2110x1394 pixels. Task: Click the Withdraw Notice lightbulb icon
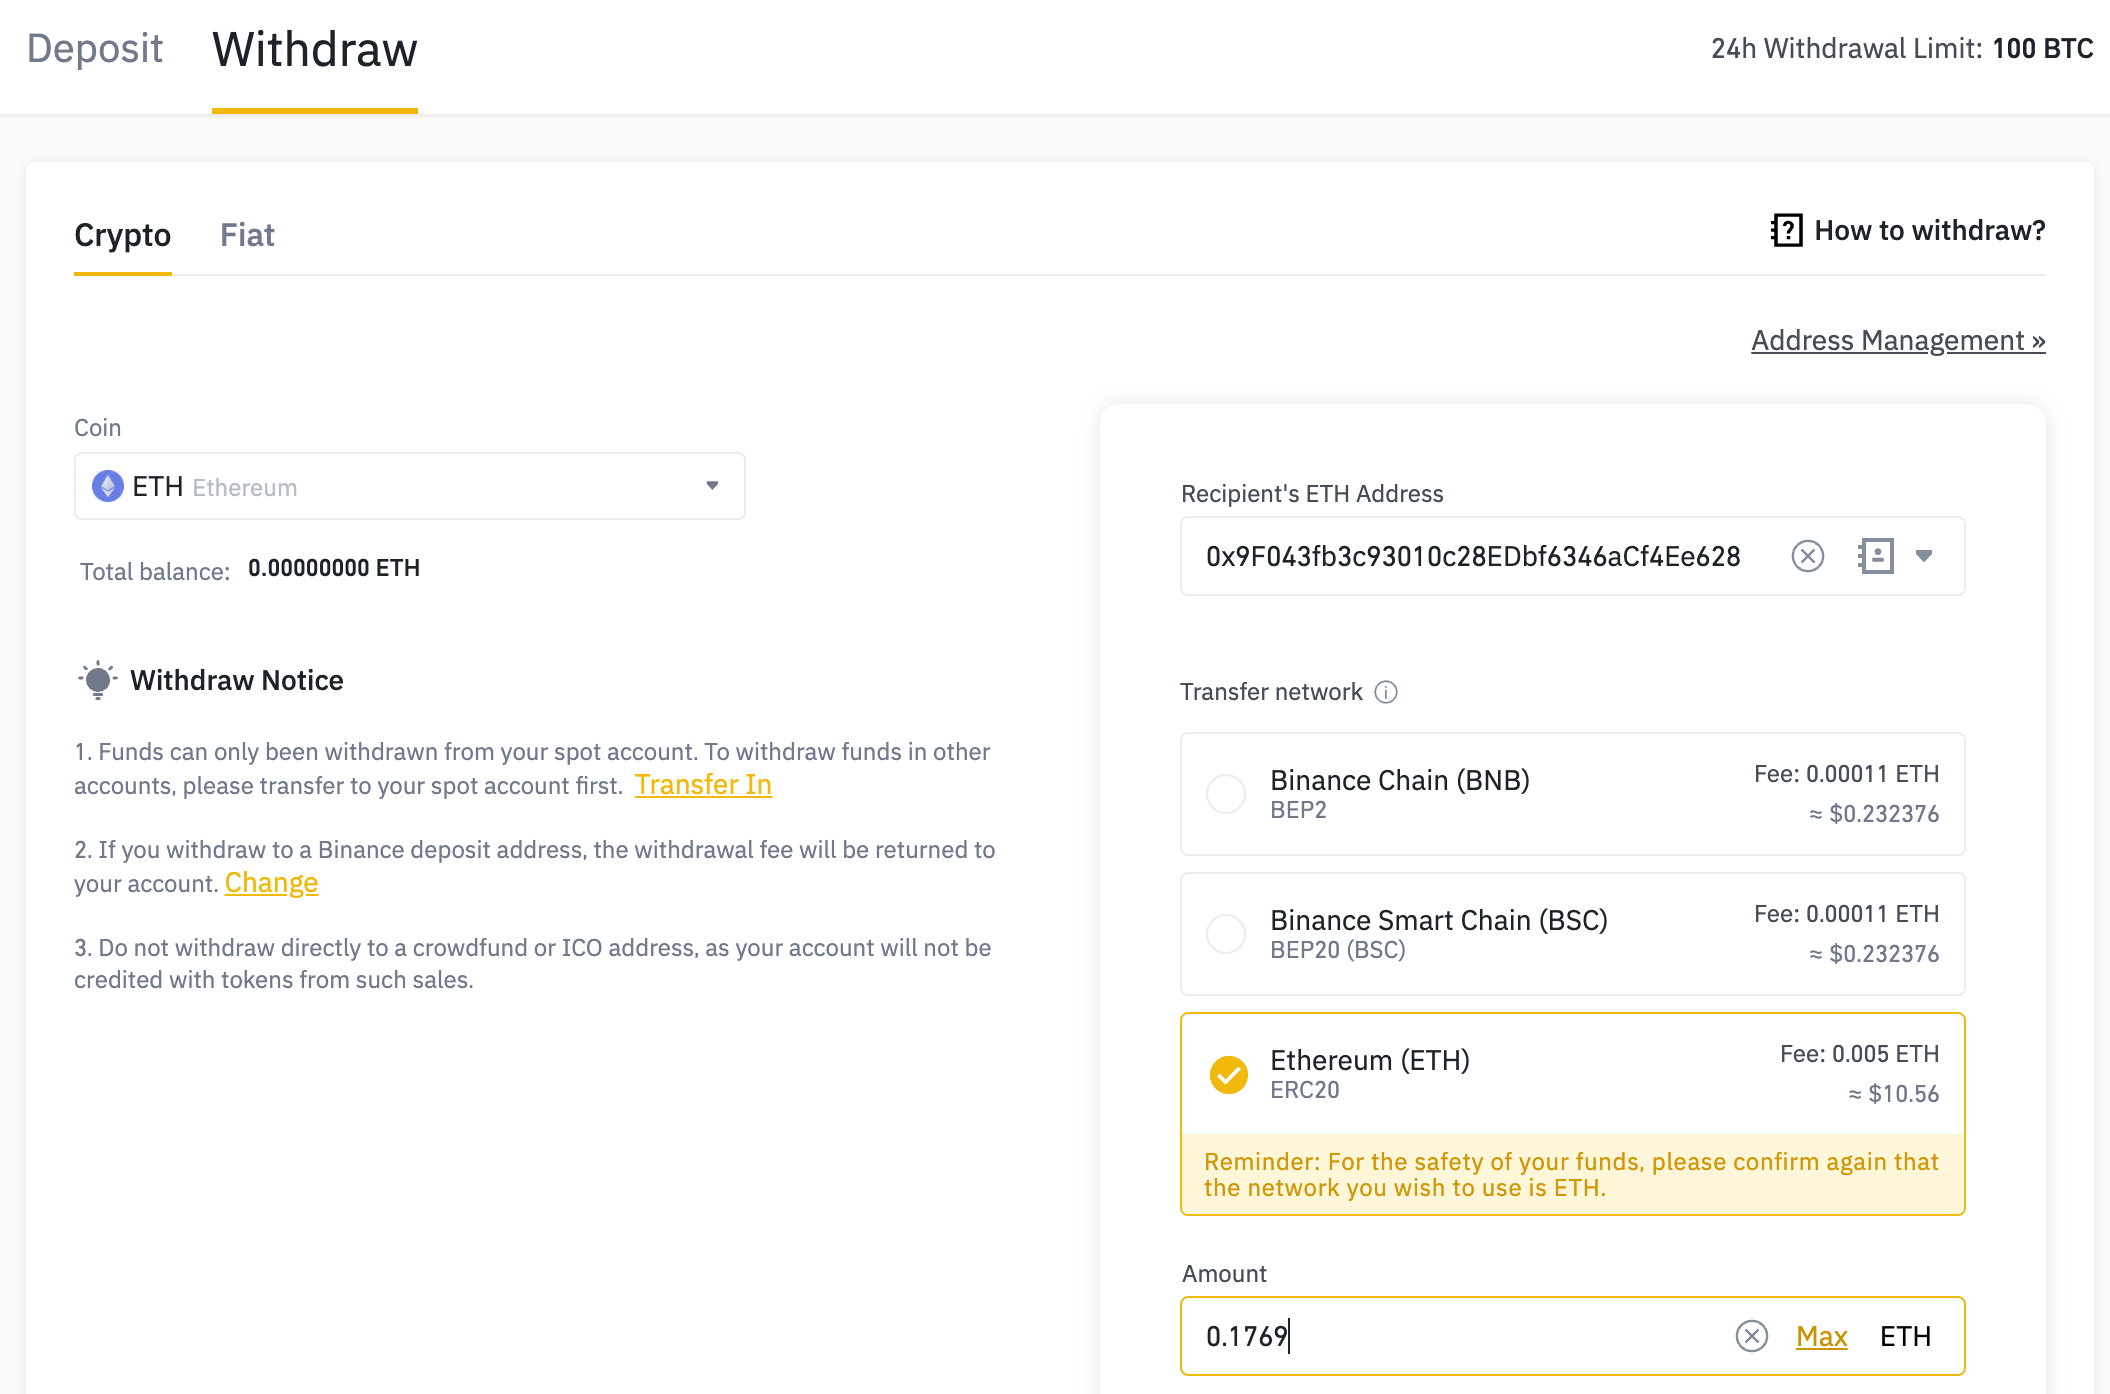coord(97,680)
